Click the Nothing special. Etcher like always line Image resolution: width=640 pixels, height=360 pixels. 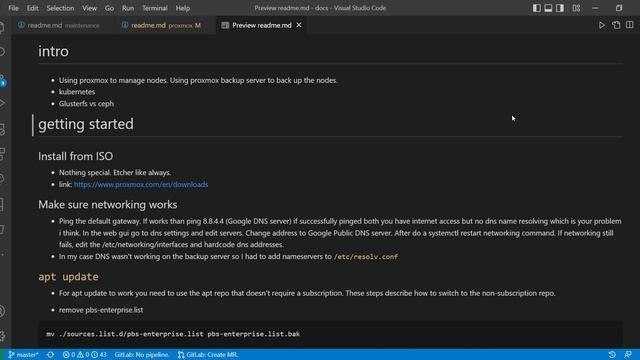pyautogui.click(x=115, y=173)
